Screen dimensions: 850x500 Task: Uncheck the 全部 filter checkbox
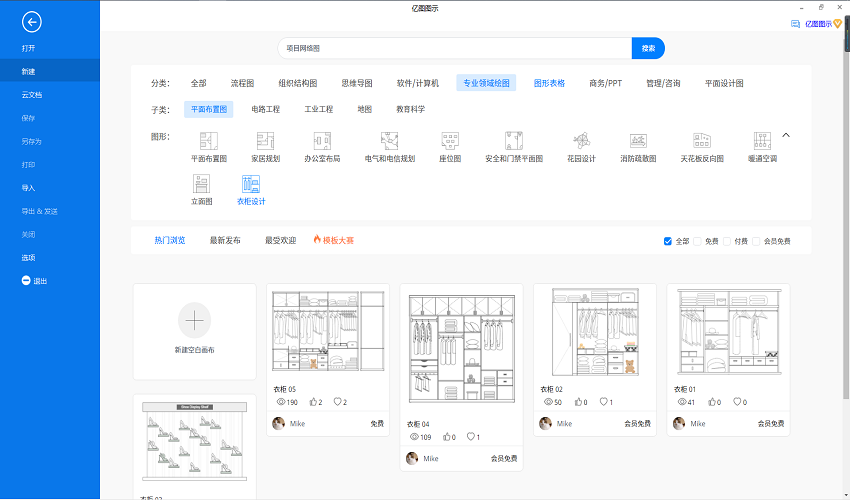pos(668,241)
